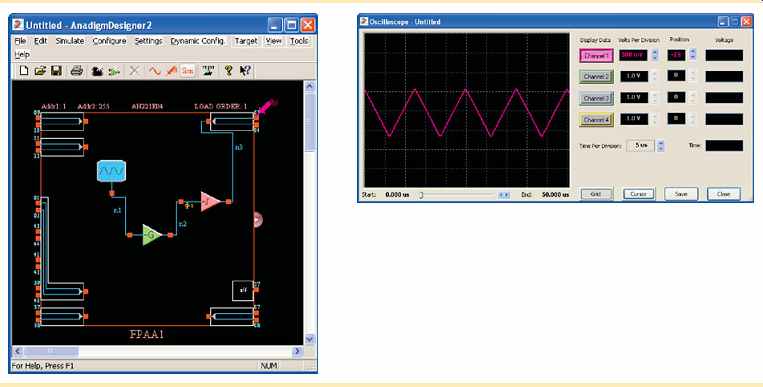Open a design with the folder icon

40,71
